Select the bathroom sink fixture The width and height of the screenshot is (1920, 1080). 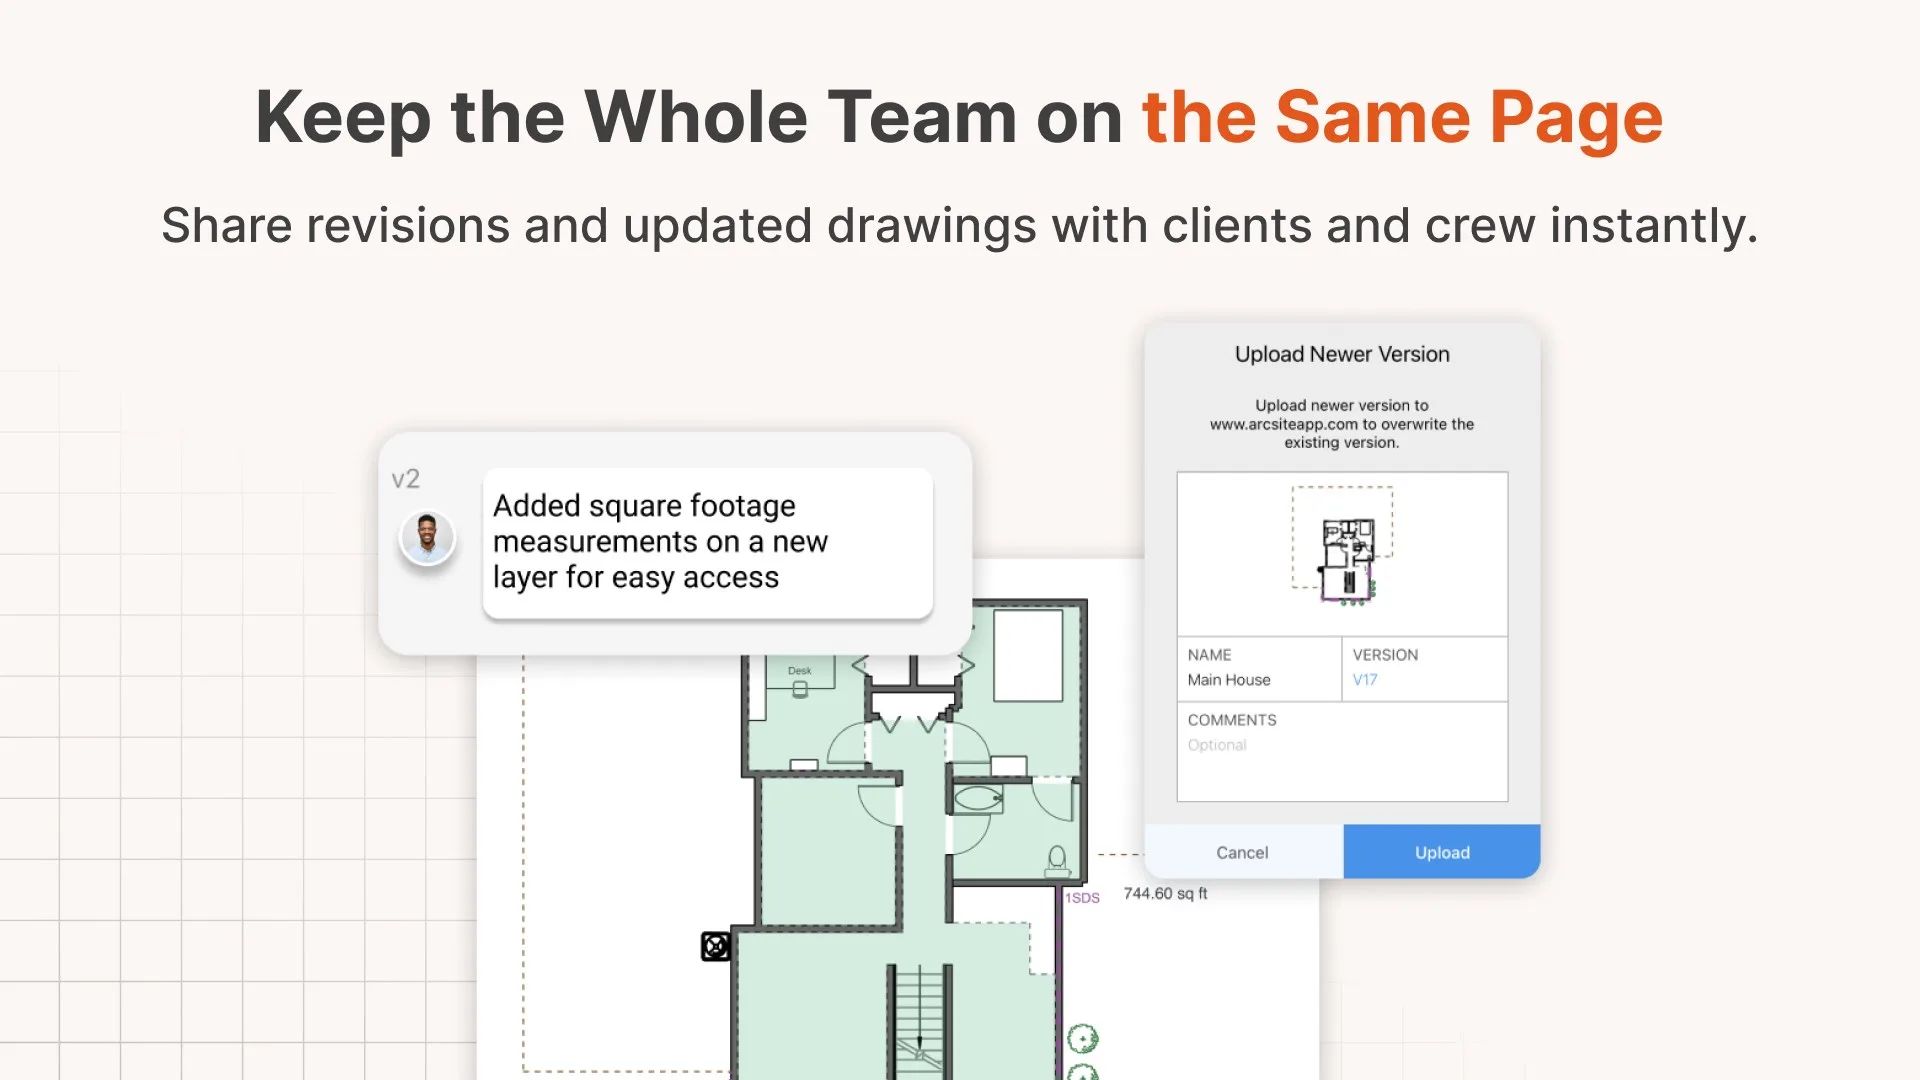tap(977, 798)
